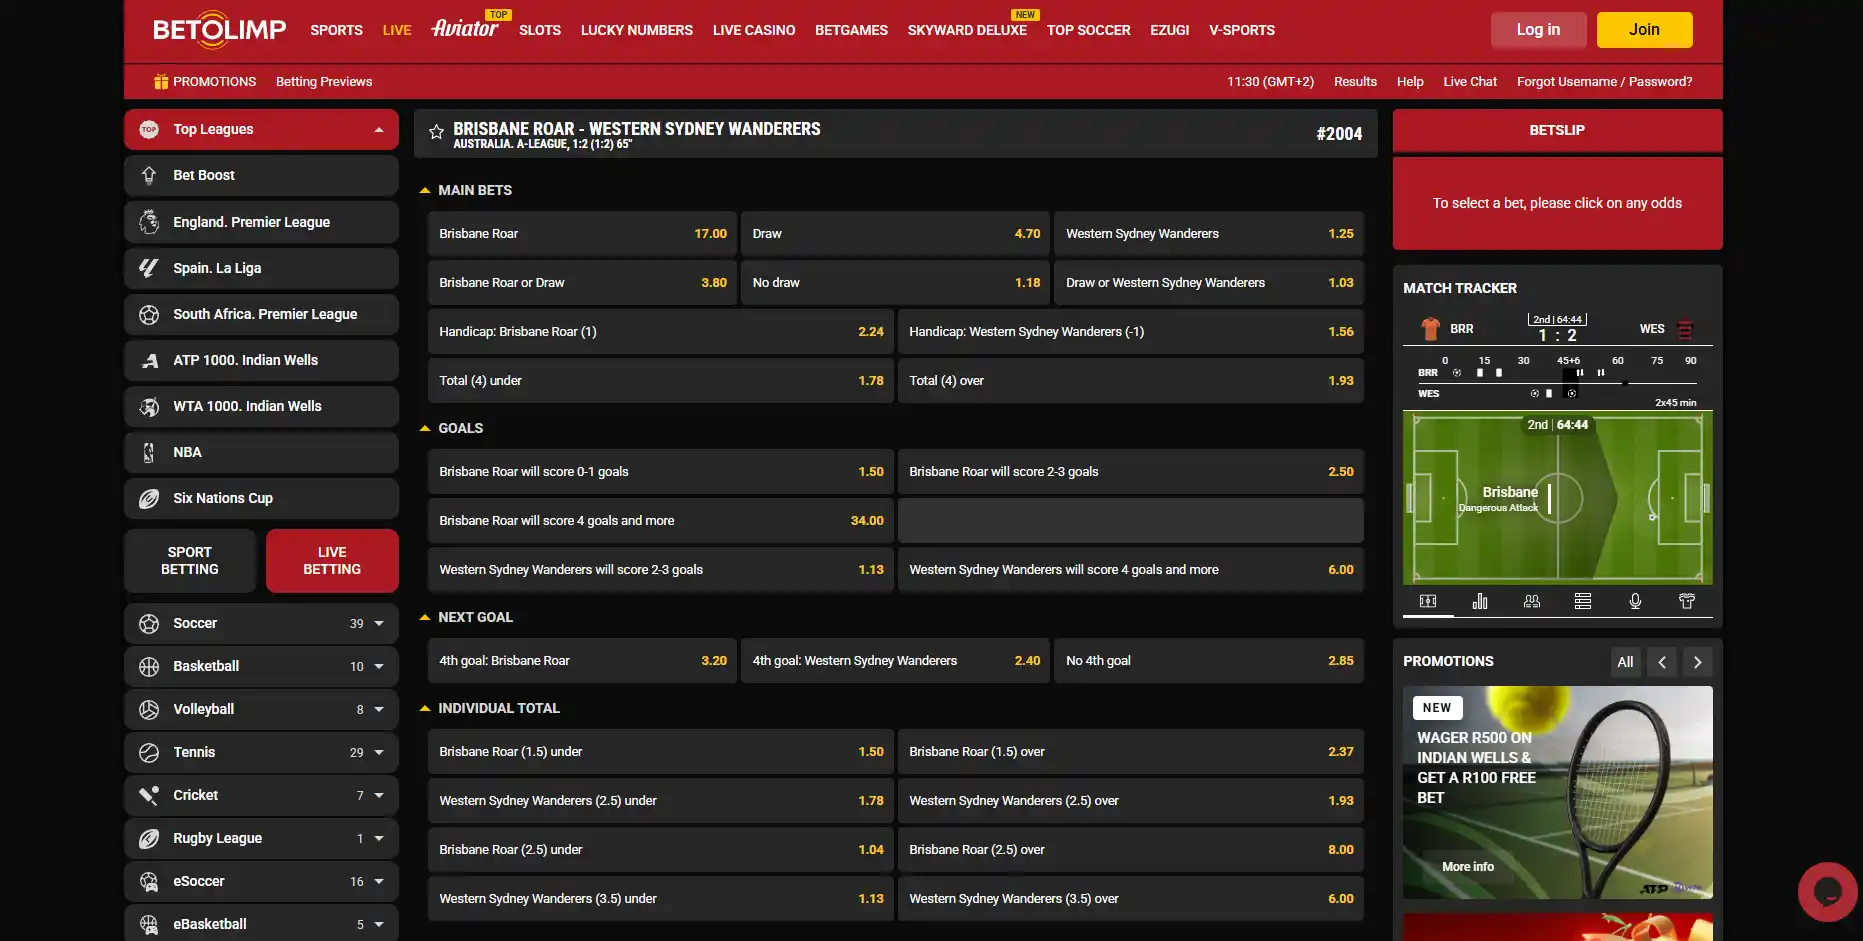
Task: Open the Forgot Username / Password link
Action: click(x=1604, y=82)
